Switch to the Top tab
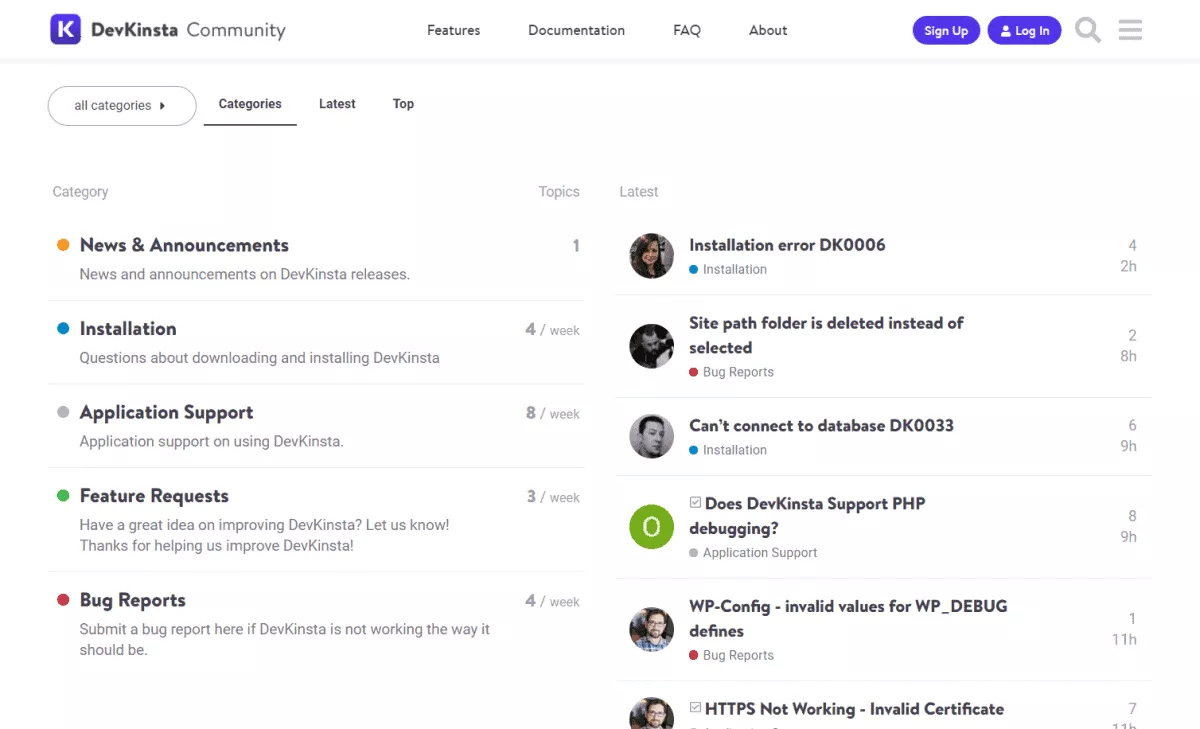This screenshot has width=1200, height=729. click(403, 104)
